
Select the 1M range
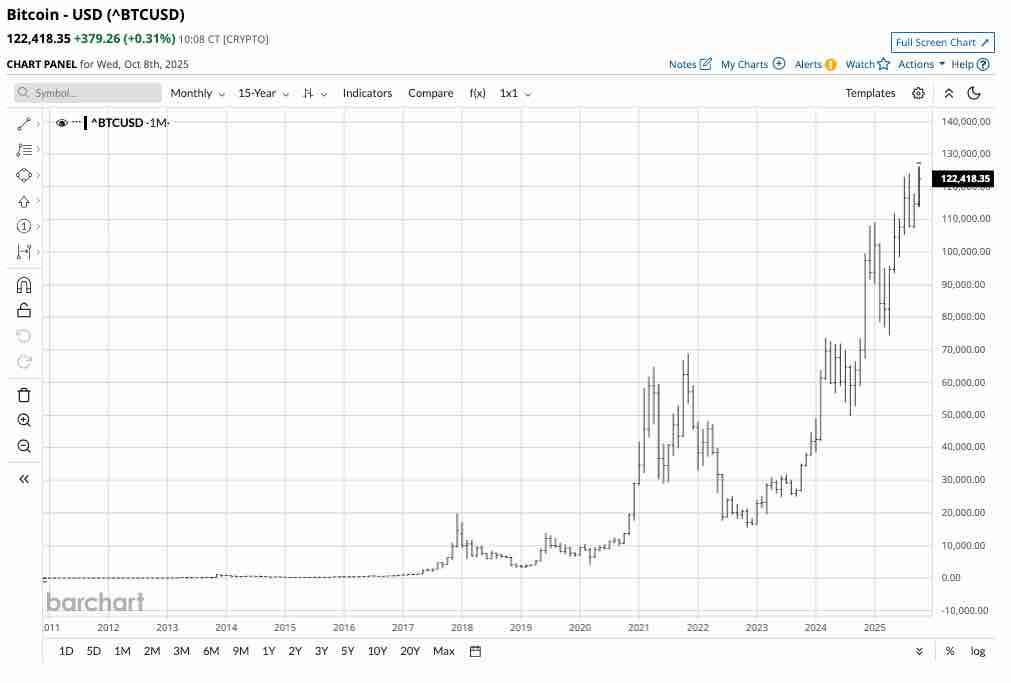point(122,651)
